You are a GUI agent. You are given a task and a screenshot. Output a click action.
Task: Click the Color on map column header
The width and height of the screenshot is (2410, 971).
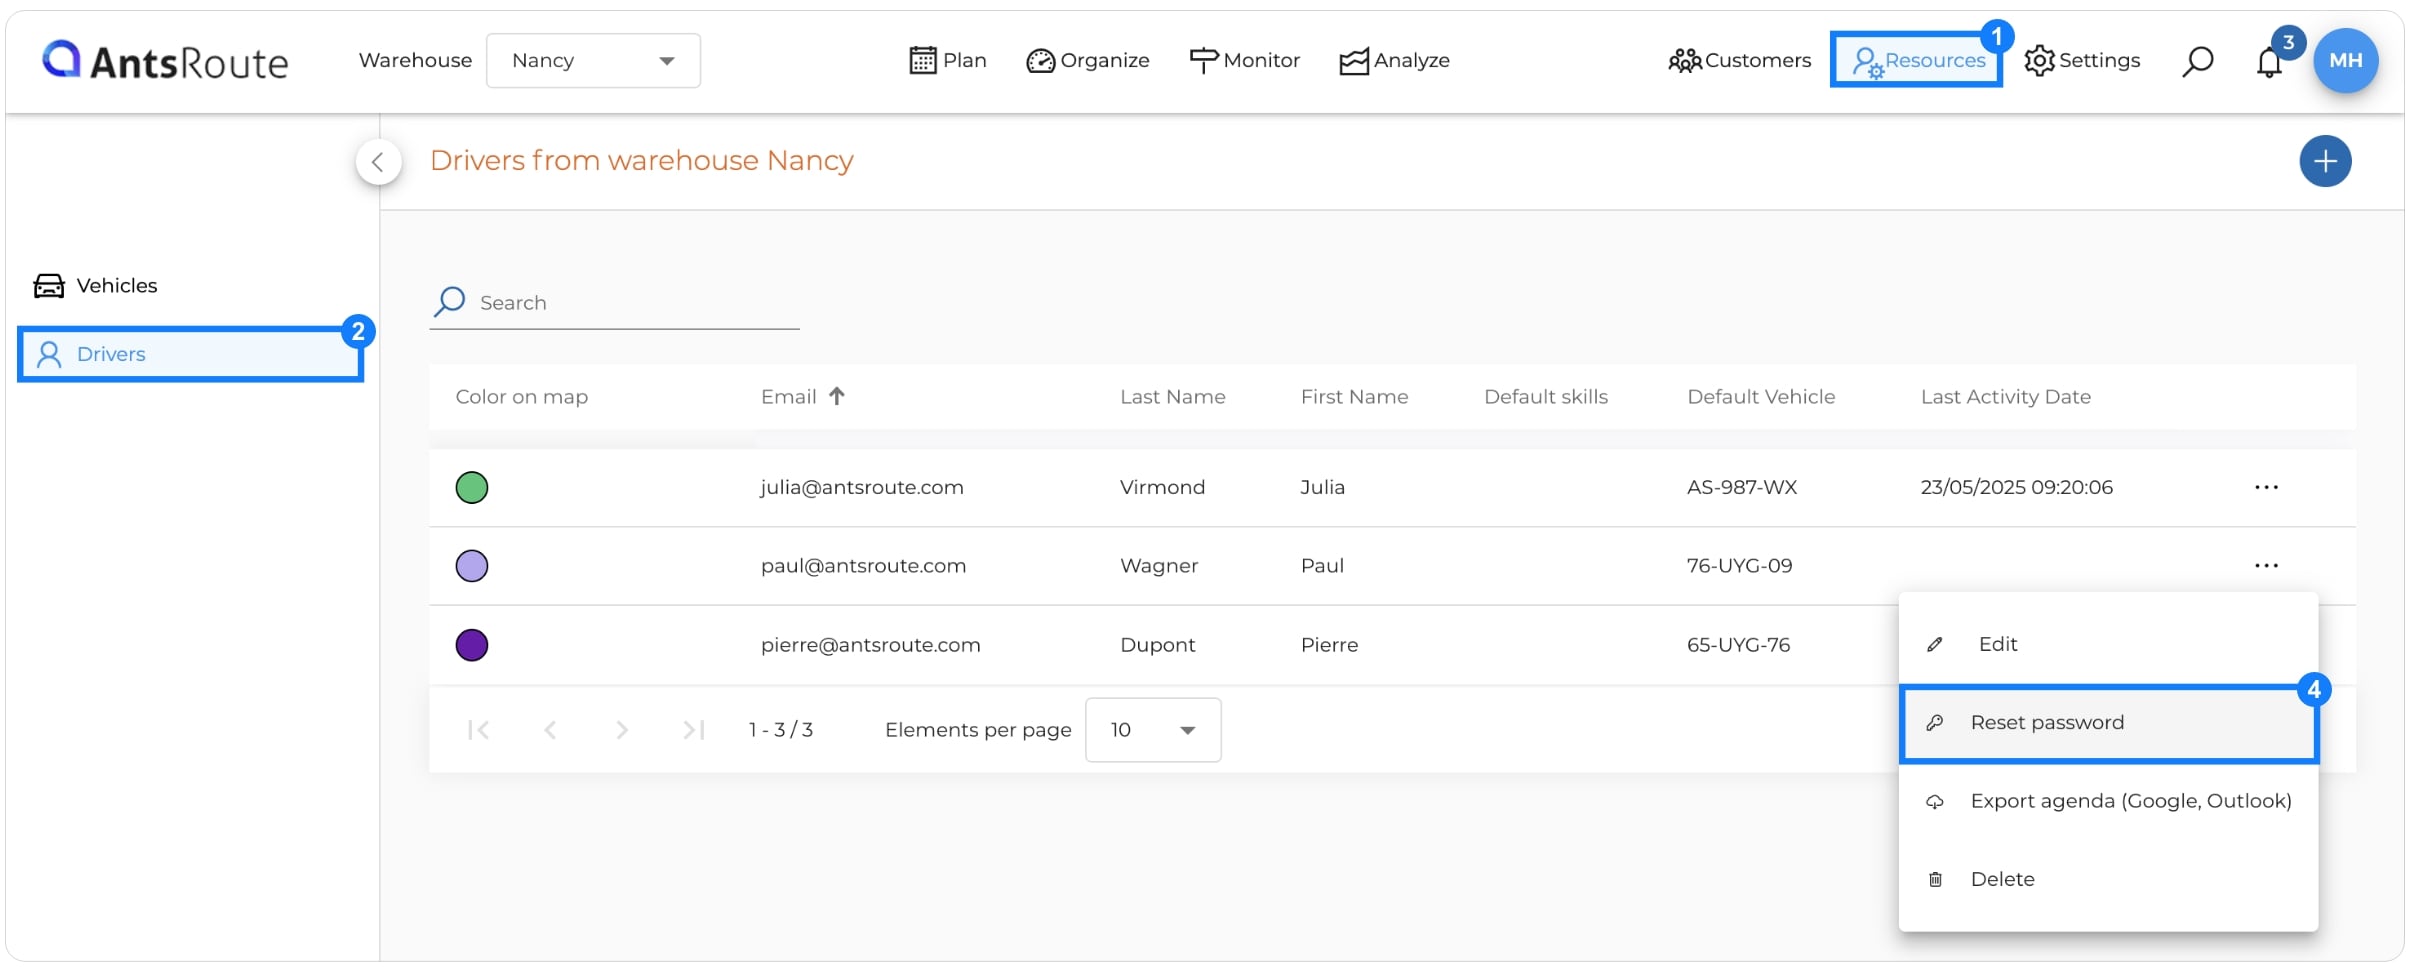point(522,397)
